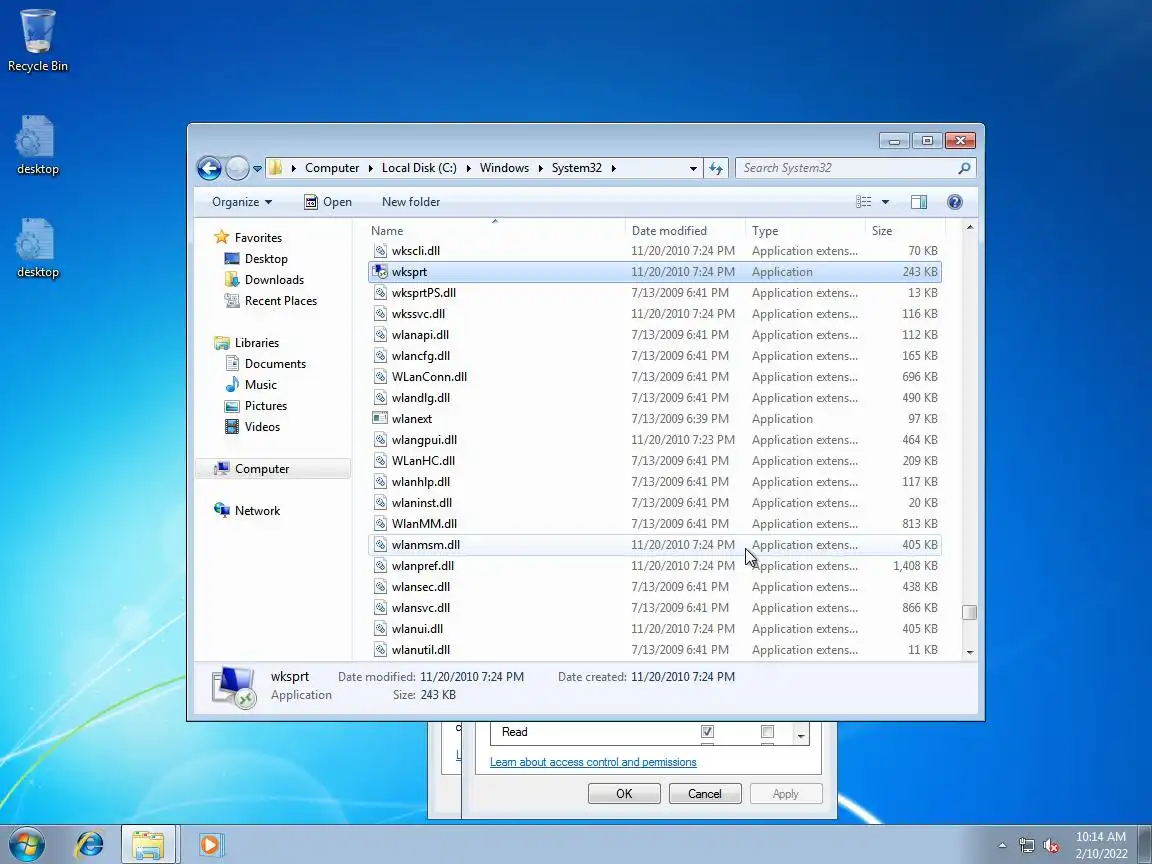Open Downloads in navigation pane
The image size is (1152, 864).
[x=274, y=280]
